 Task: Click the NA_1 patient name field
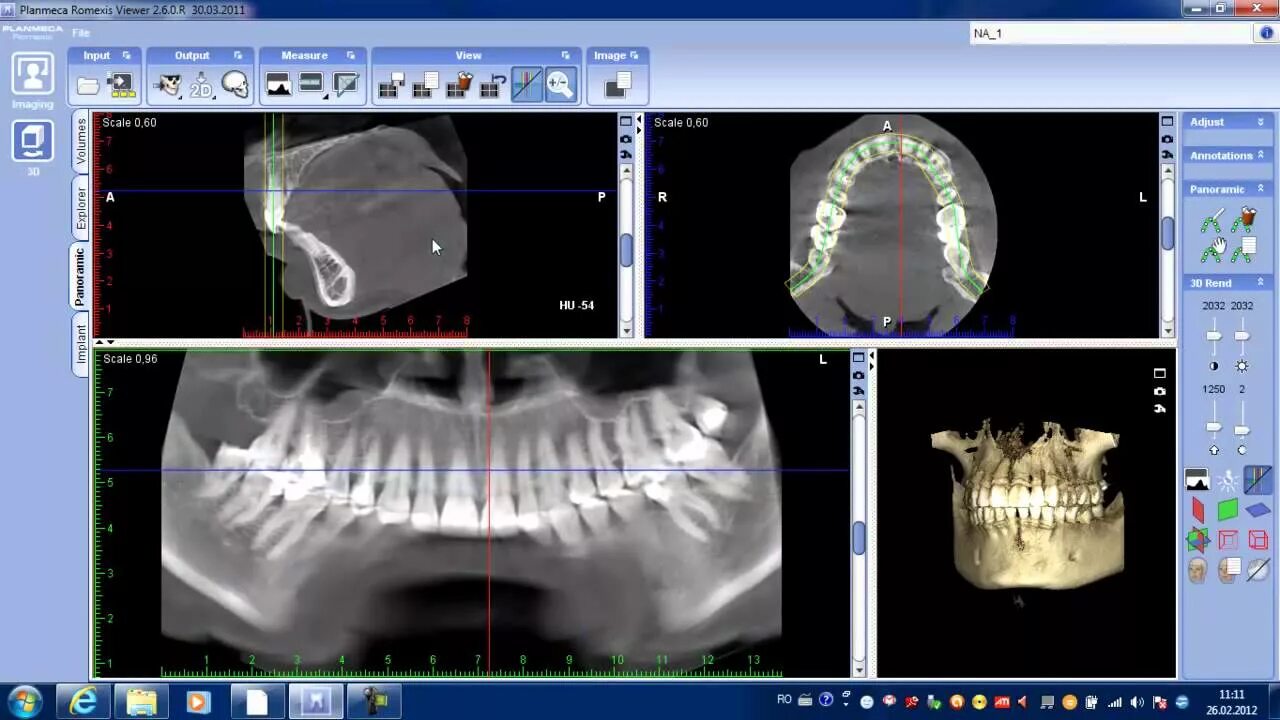tap(1110, 33)
